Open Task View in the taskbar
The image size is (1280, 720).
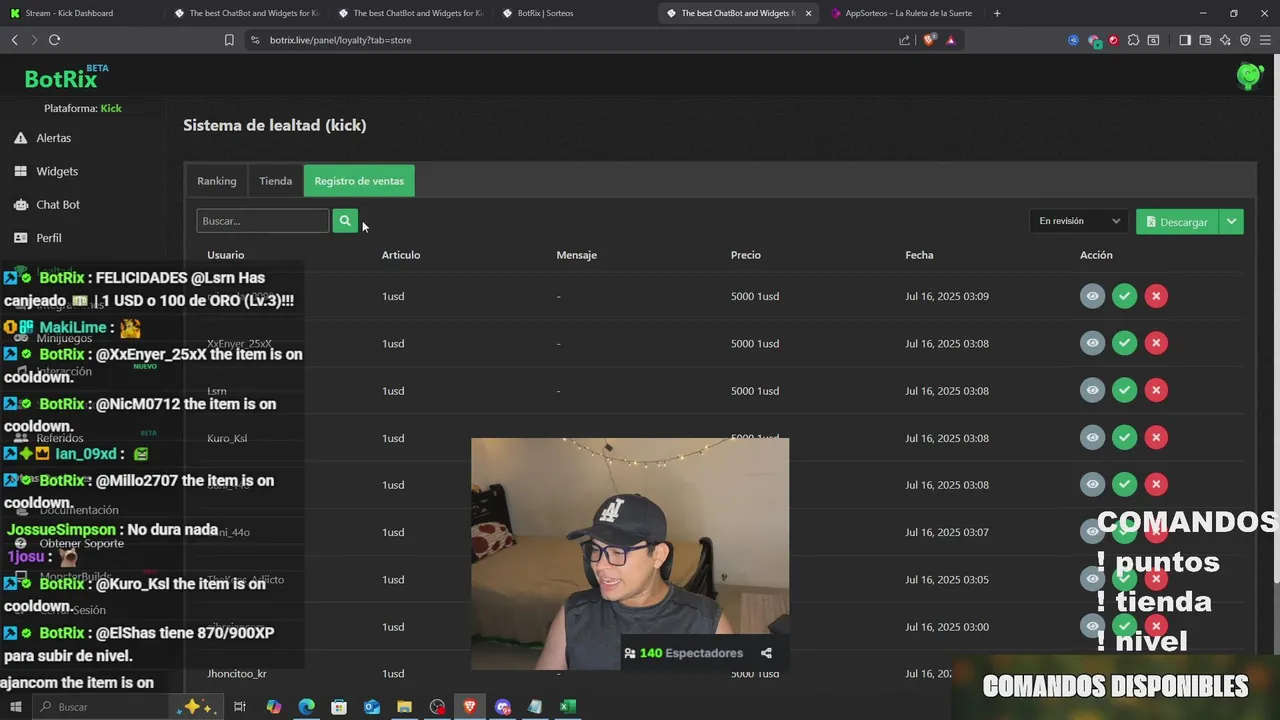tap(240, 707)
